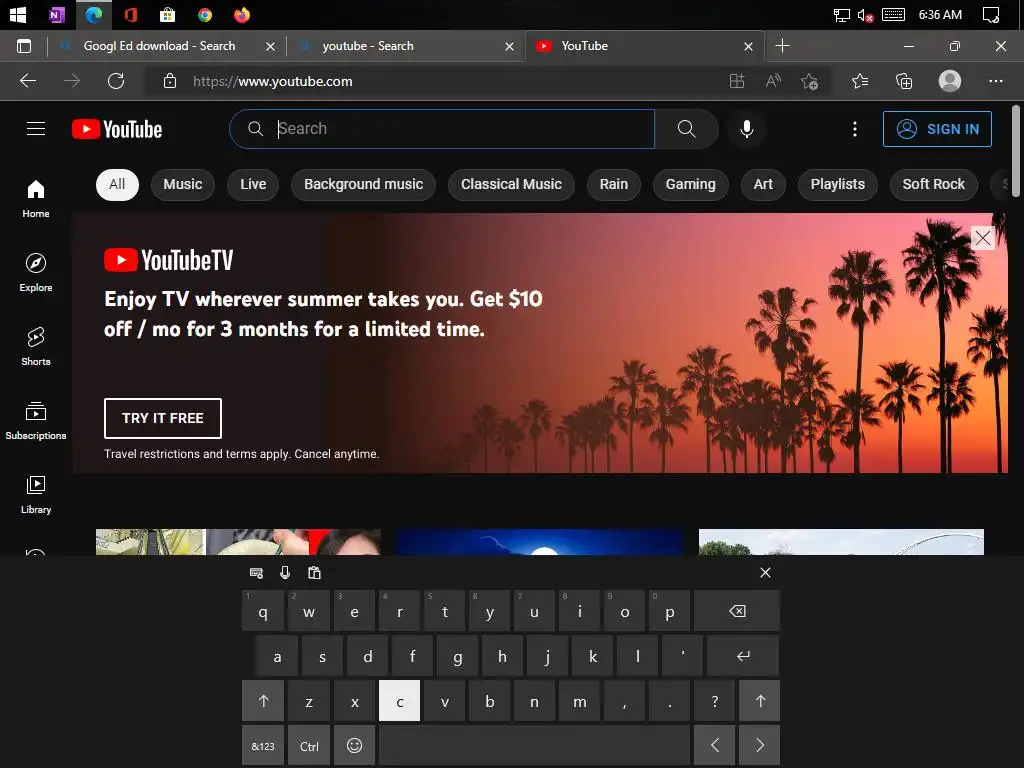The height and width of the screenshot is (768, 1024).
Task: Select the Soft Rock filter chip
Action: click(933, 184)
